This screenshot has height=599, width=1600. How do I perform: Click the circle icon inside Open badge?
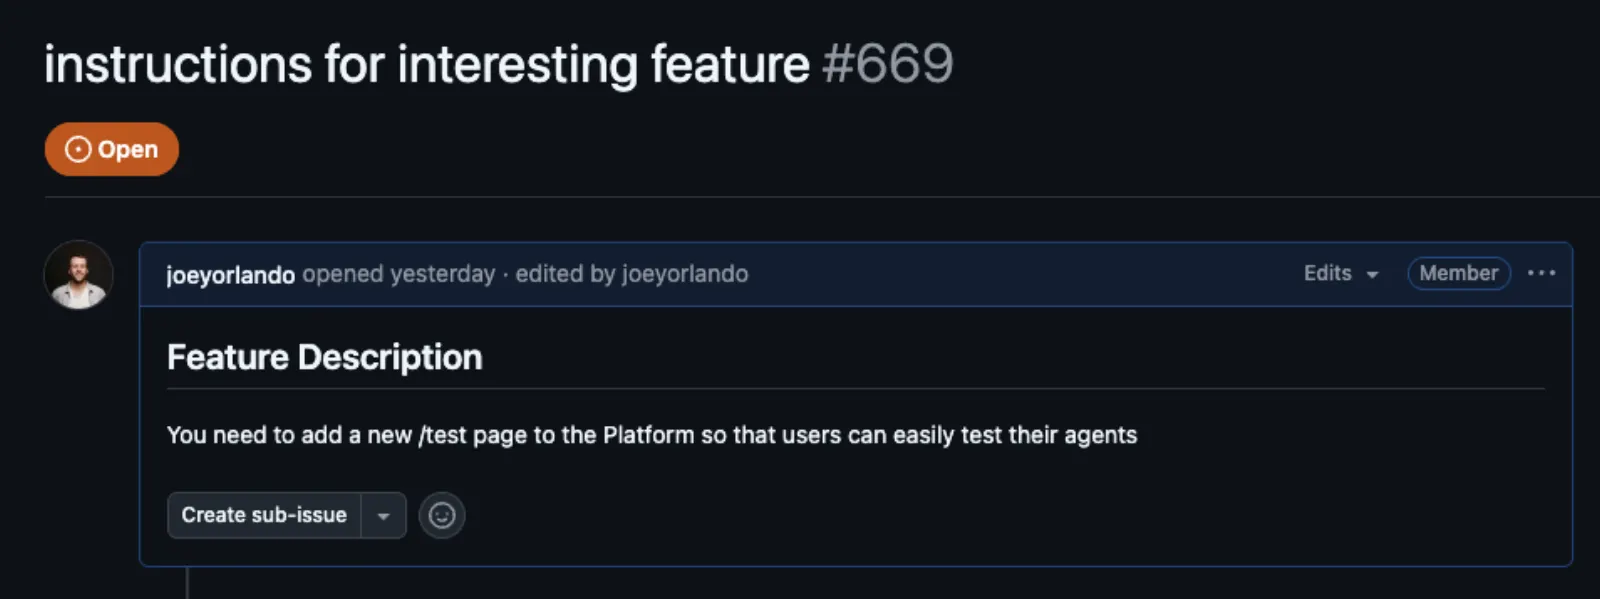point(77,149)
